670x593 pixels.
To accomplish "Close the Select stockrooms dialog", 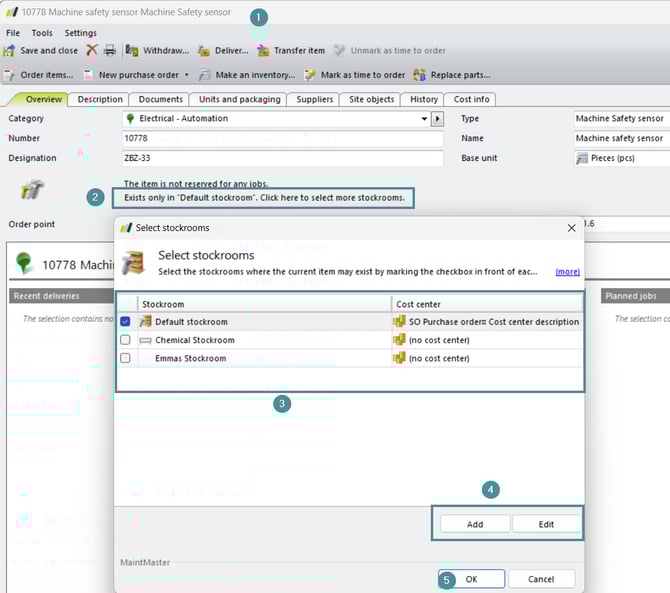I will (571, 228).
